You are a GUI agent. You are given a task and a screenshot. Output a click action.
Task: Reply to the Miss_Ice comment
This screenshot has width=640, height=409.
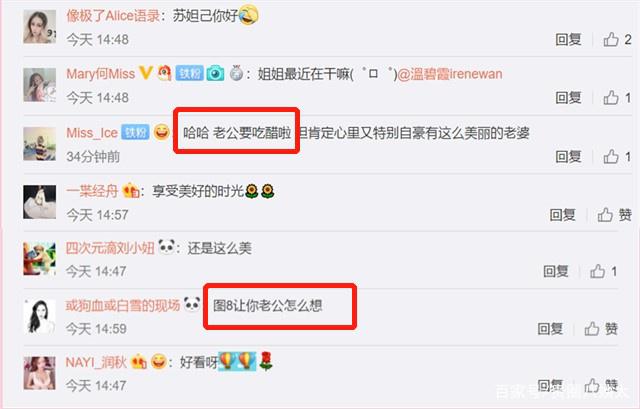(568, 156)
